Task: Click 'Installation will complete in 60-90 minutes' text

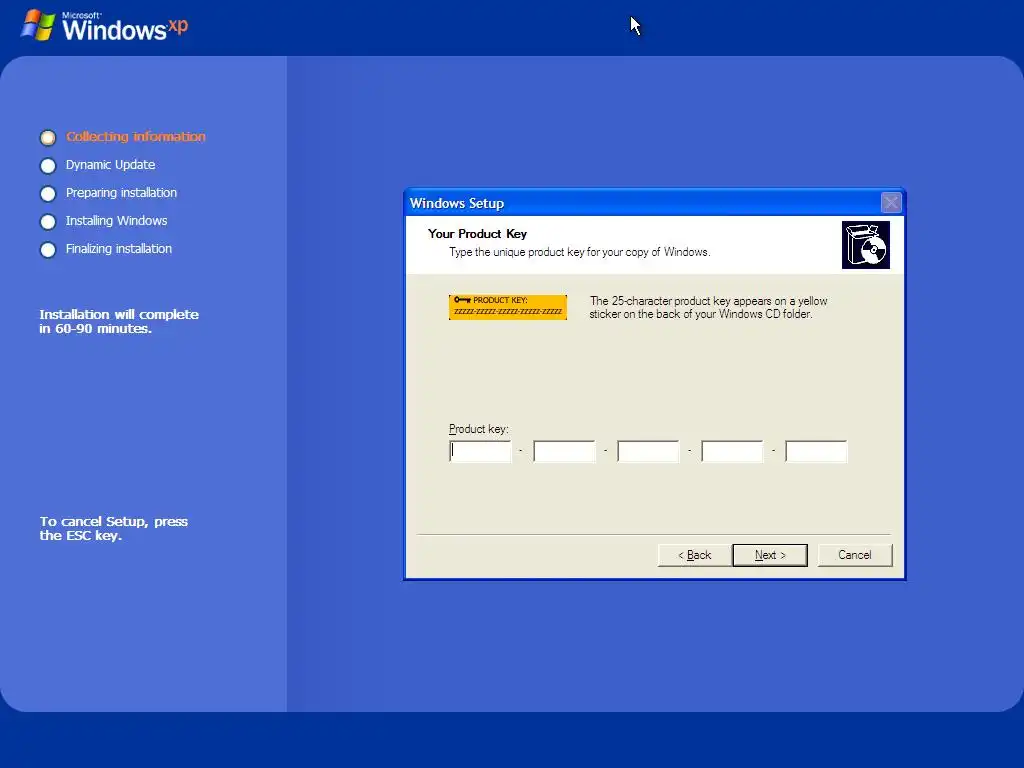Action: point(119,321)
